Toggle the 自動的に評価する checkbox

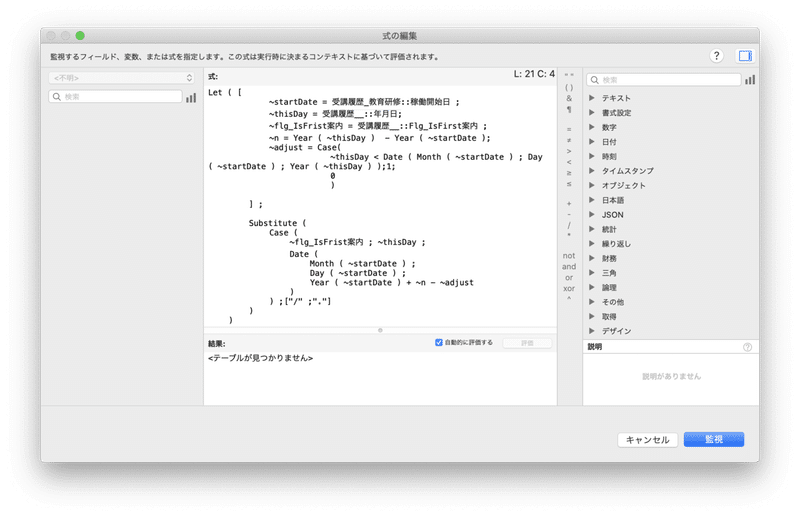438,342
